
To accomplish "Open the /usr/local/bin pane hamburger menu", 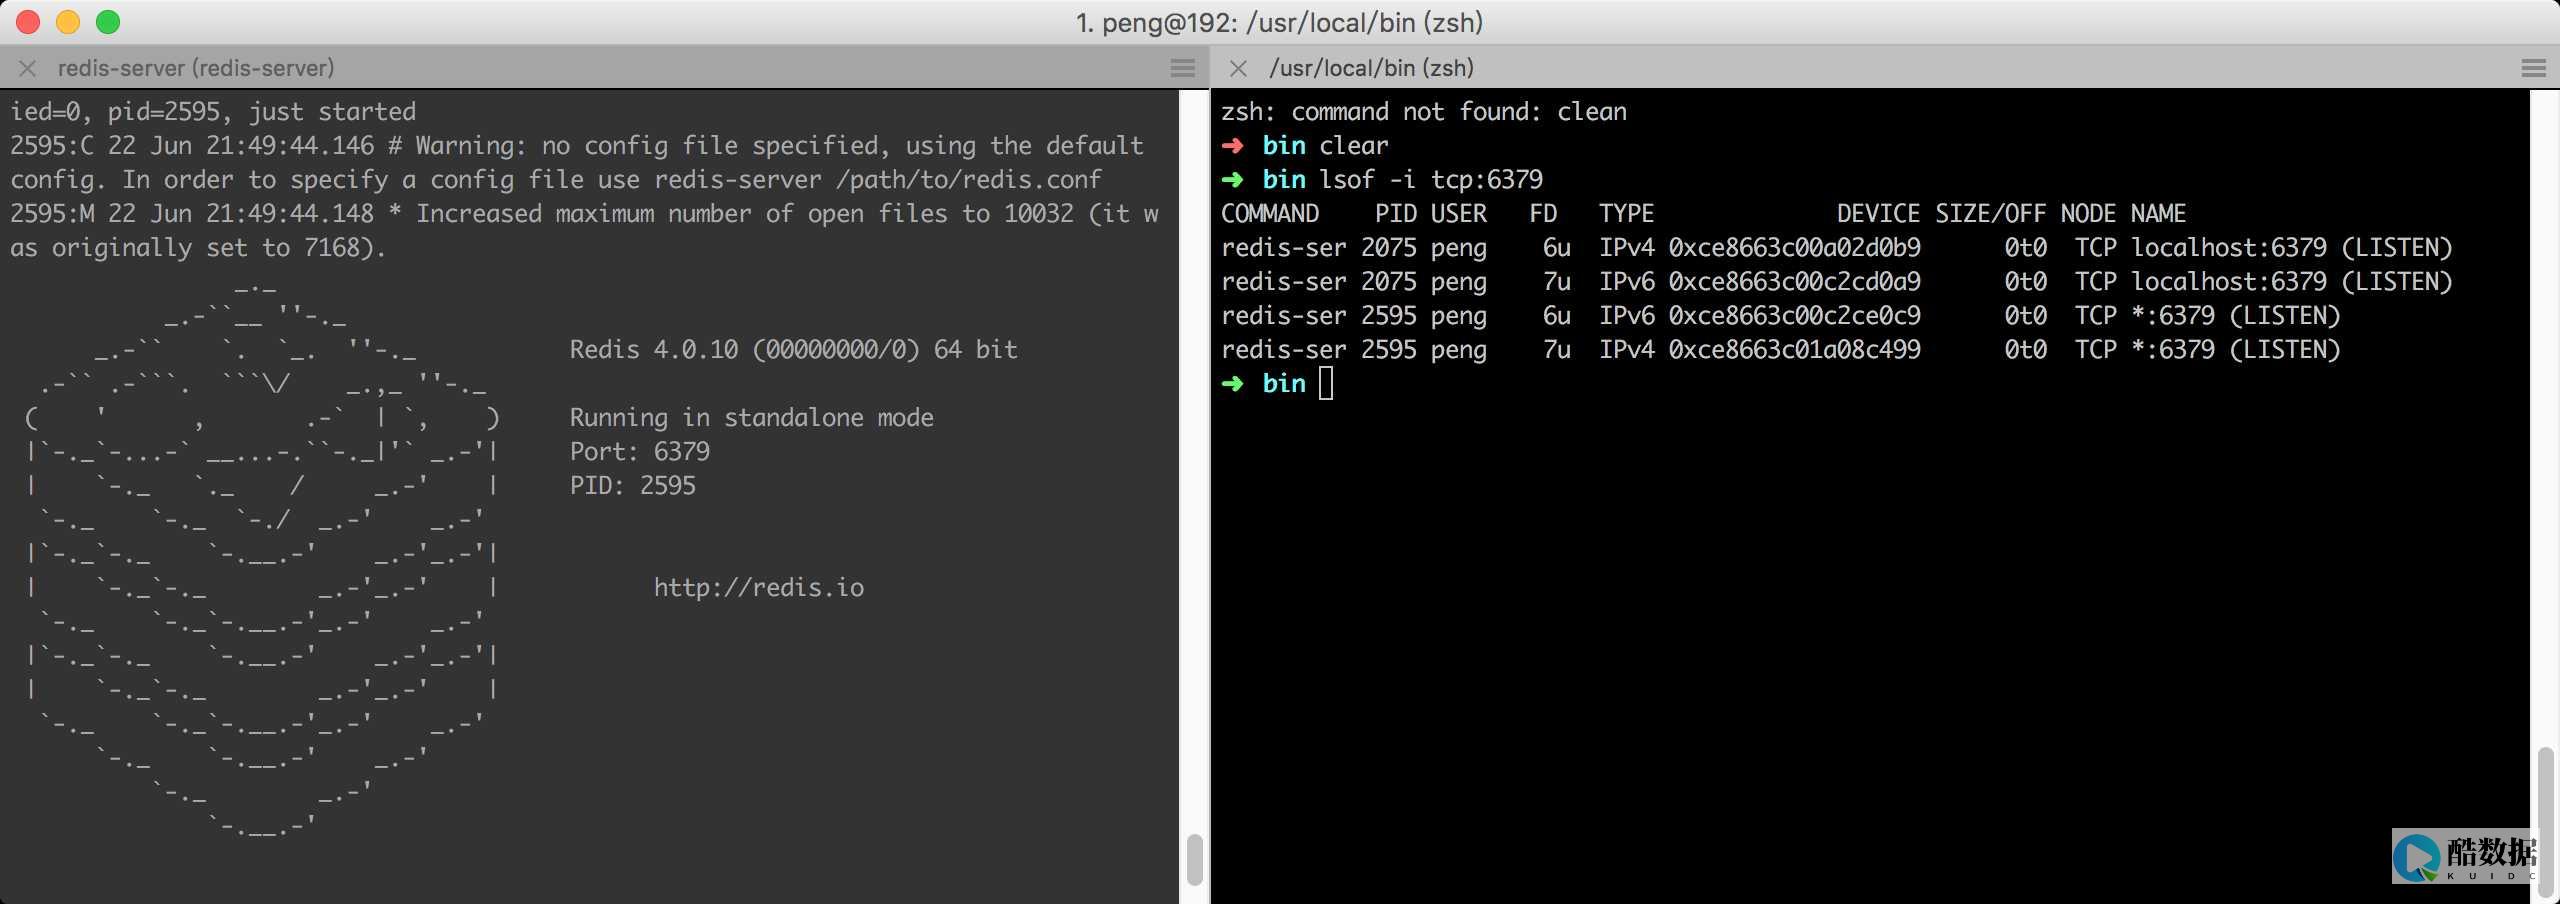I will (2533, 68).
